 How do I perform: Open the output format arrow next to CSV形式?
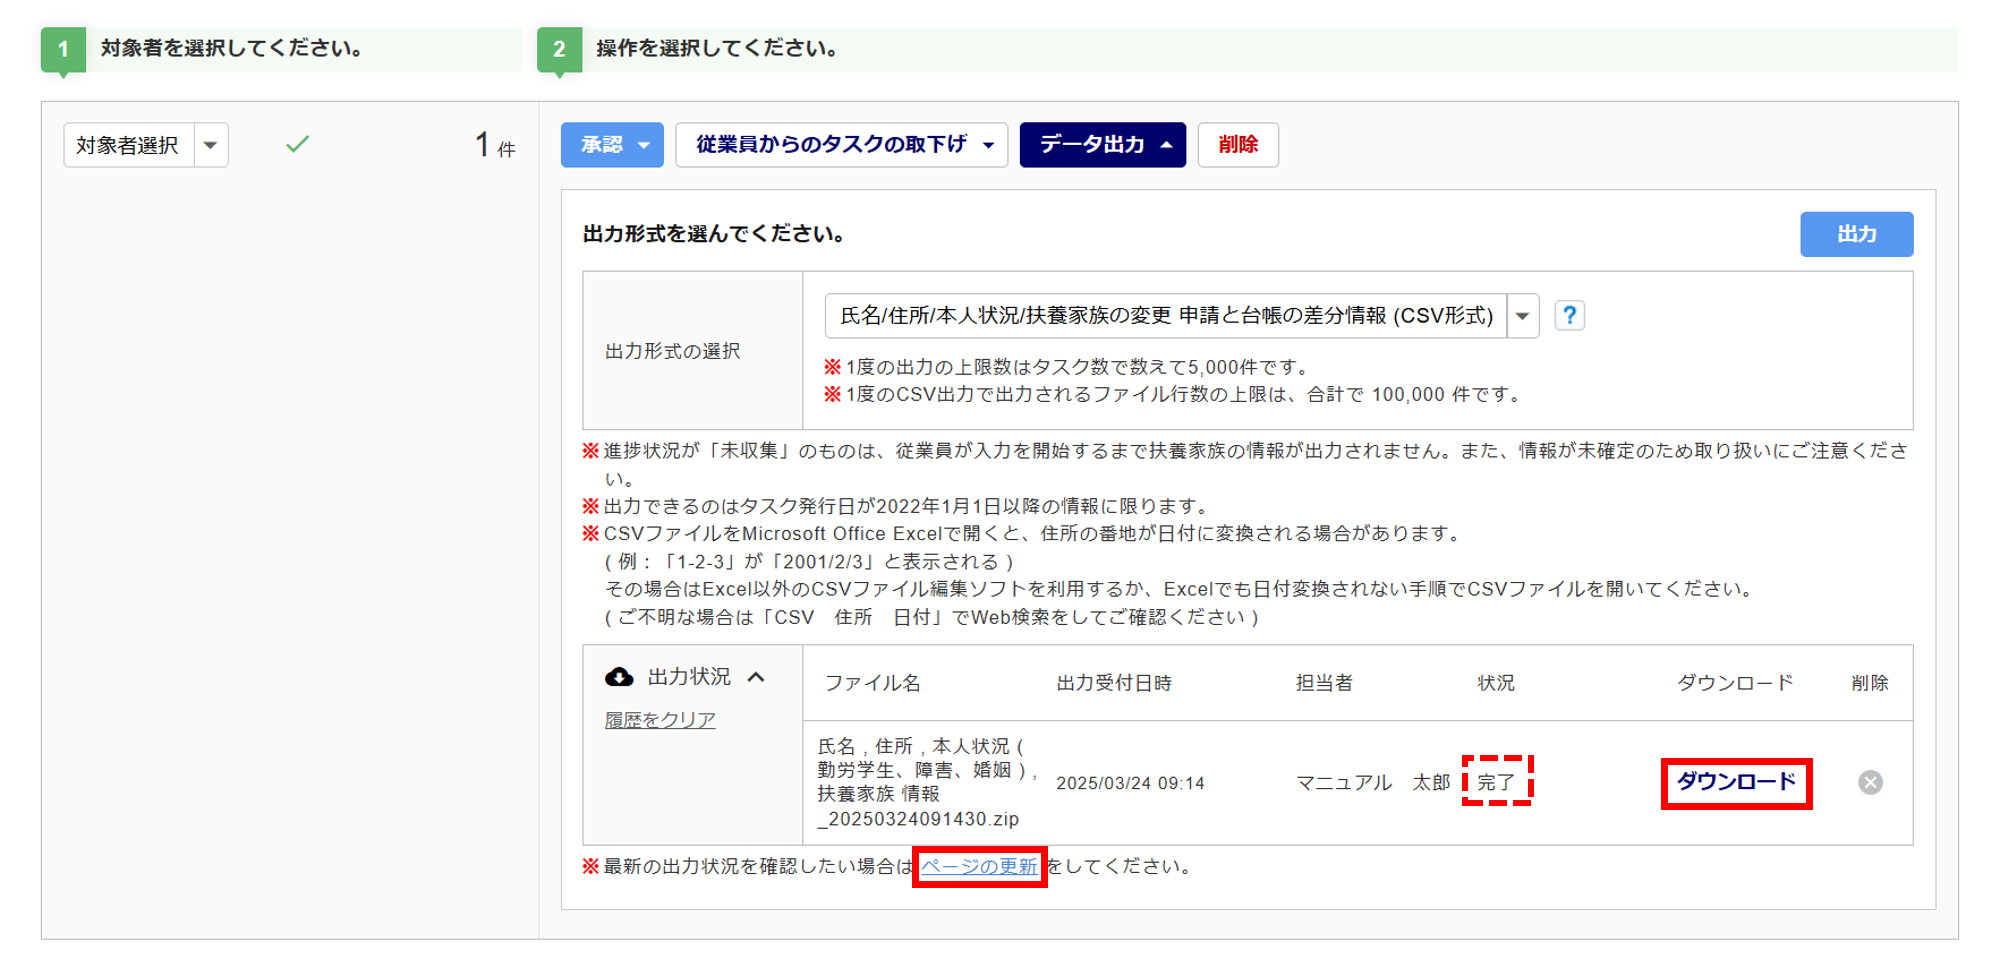pos(1522,316)
